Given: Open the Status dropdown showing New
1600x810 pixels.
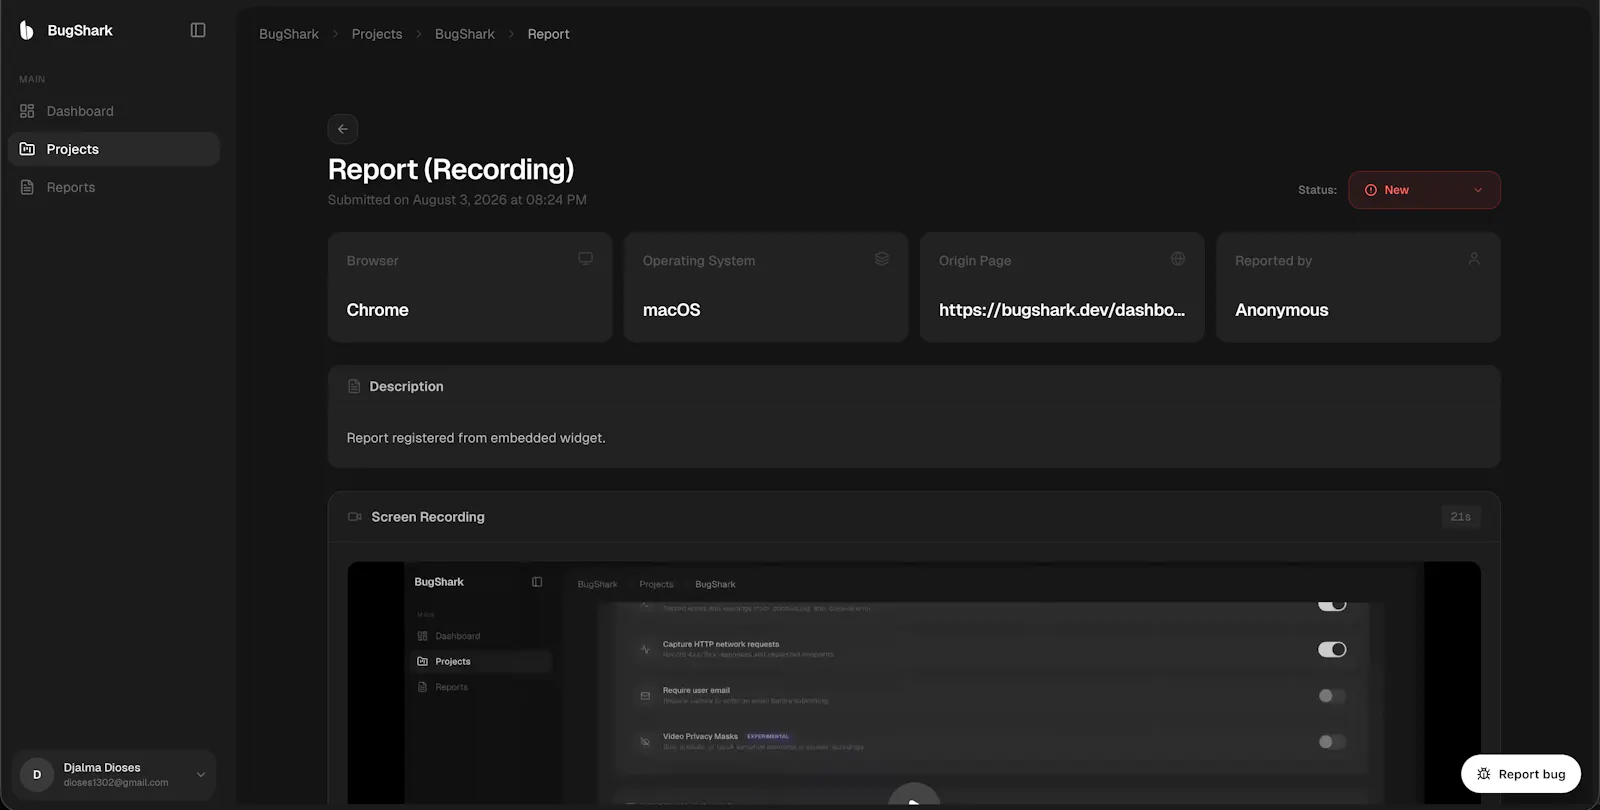Looking at the screenshot, I should coord(1424,190).
